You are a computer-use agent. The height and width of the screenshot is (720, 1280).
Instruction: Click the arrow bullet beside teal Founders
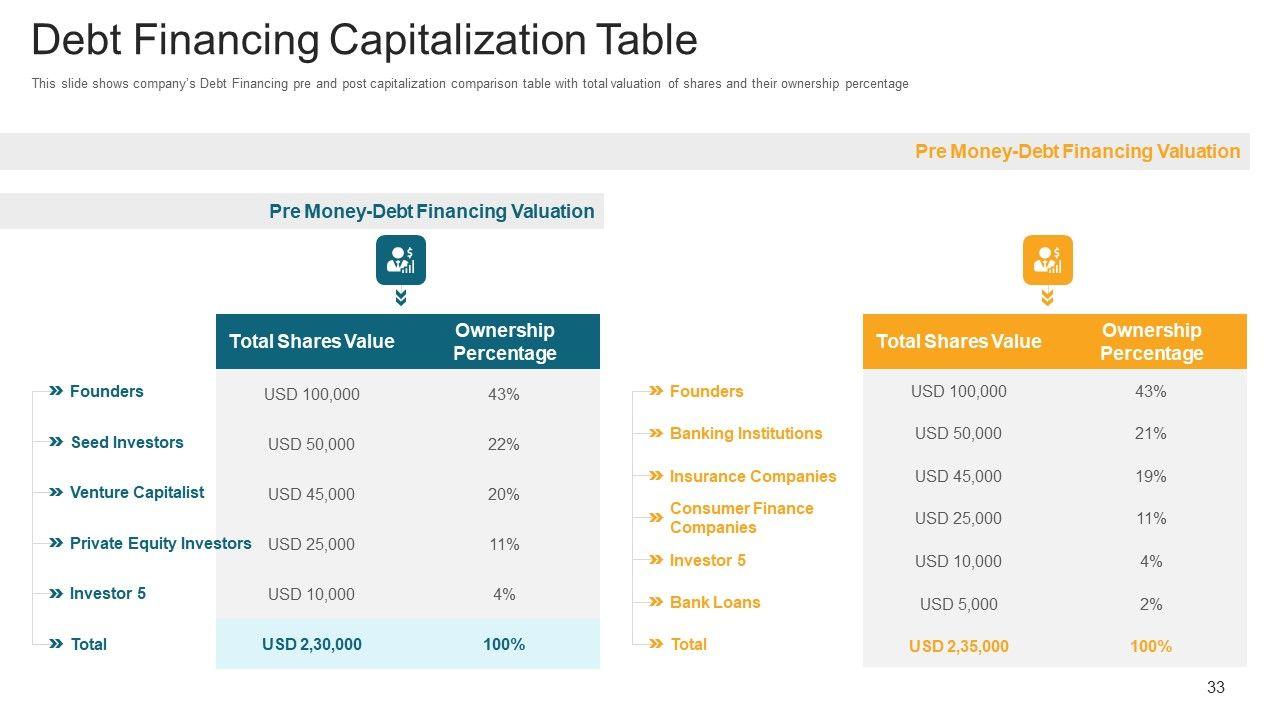pyautogui.click(x=56, y=391)
